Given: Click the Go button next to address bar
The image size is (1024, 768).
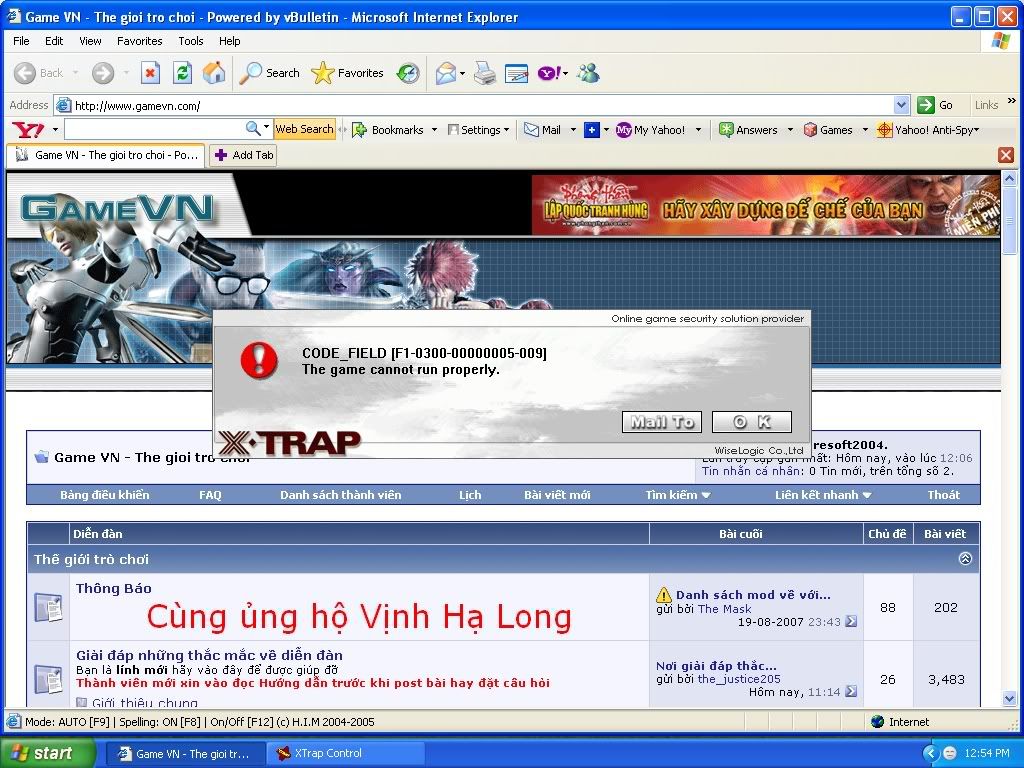Looking at the screenshot, I should 936,105.
